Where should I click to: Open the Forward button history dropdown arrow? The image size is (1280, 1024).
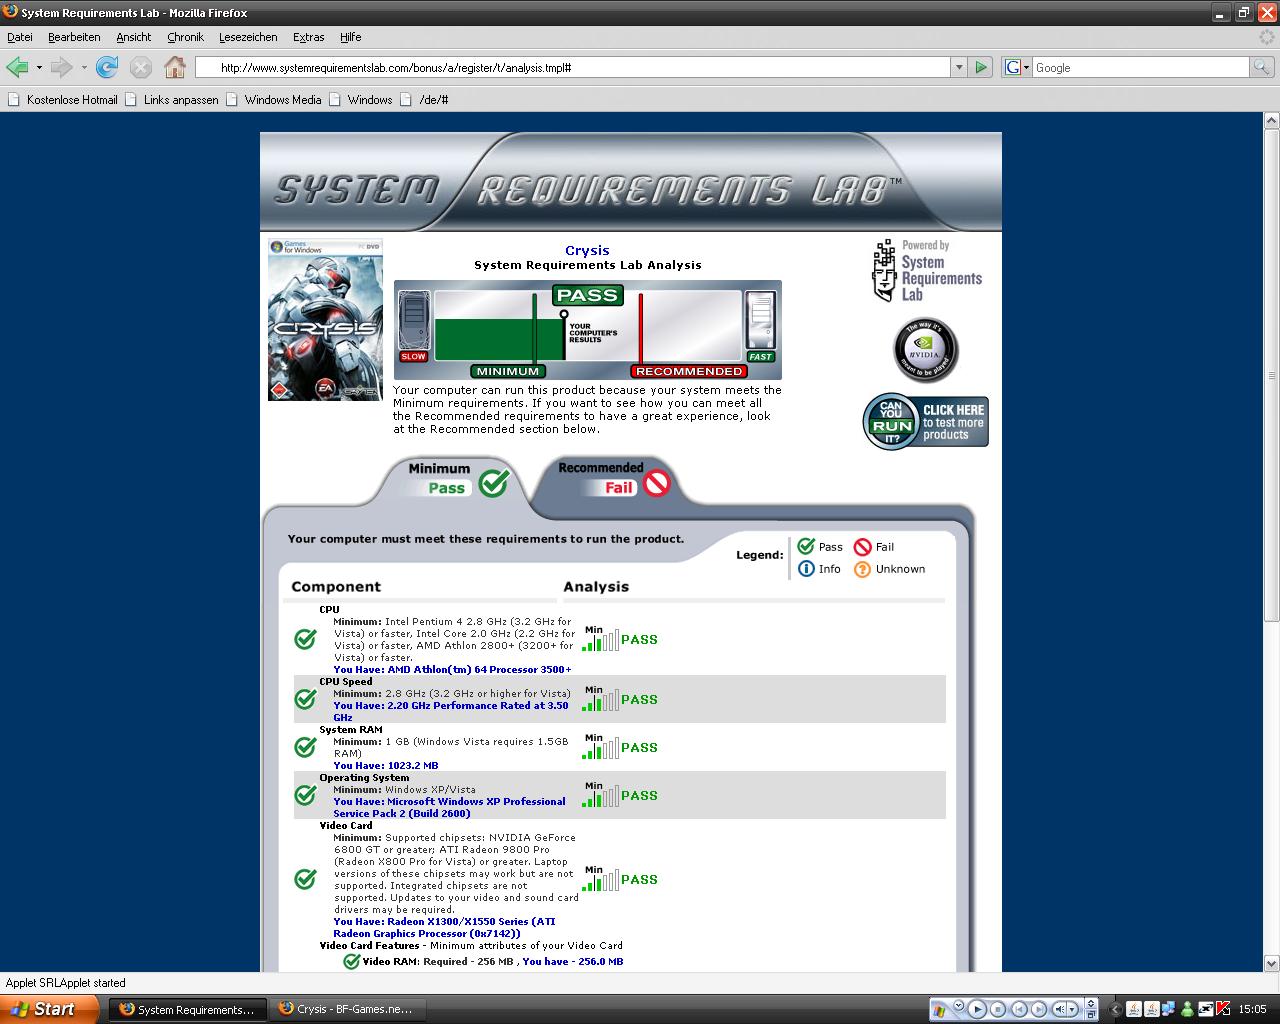[x=84, y=68]
